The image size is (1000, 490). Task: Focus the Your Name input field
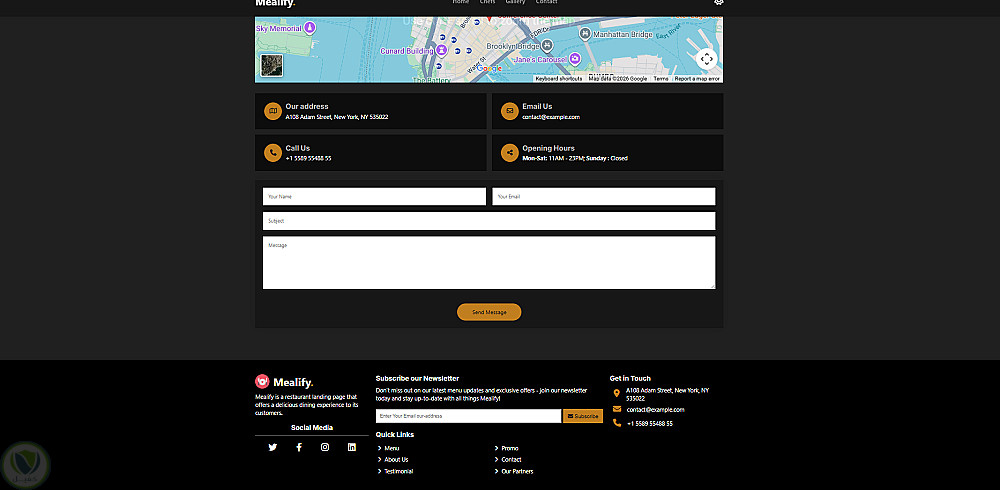(374, 197)
